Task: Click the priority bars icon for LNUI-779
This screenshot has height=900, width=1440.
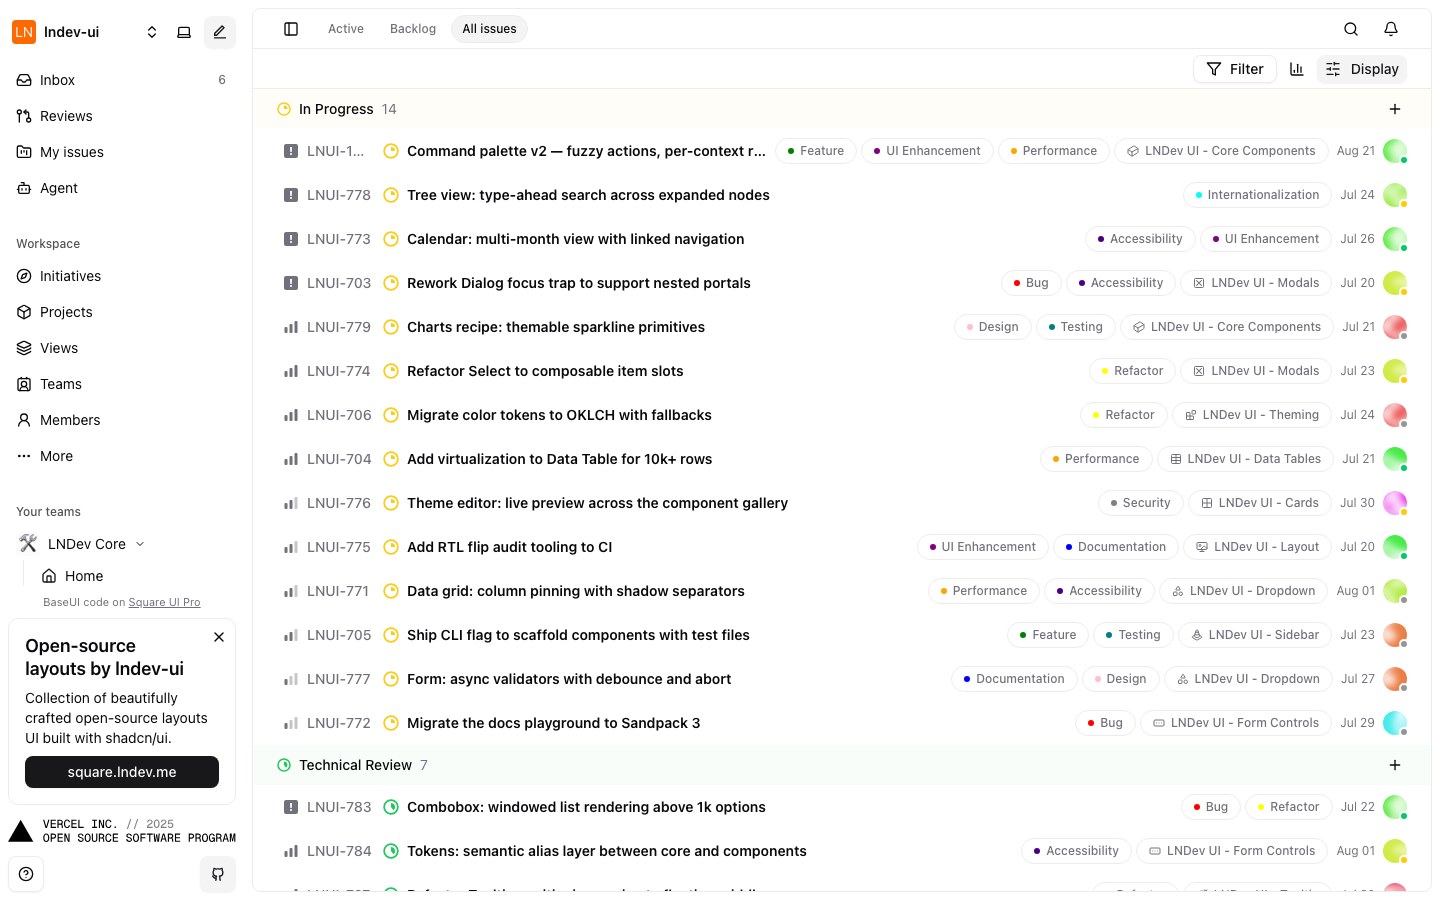Action: point(291,327)
